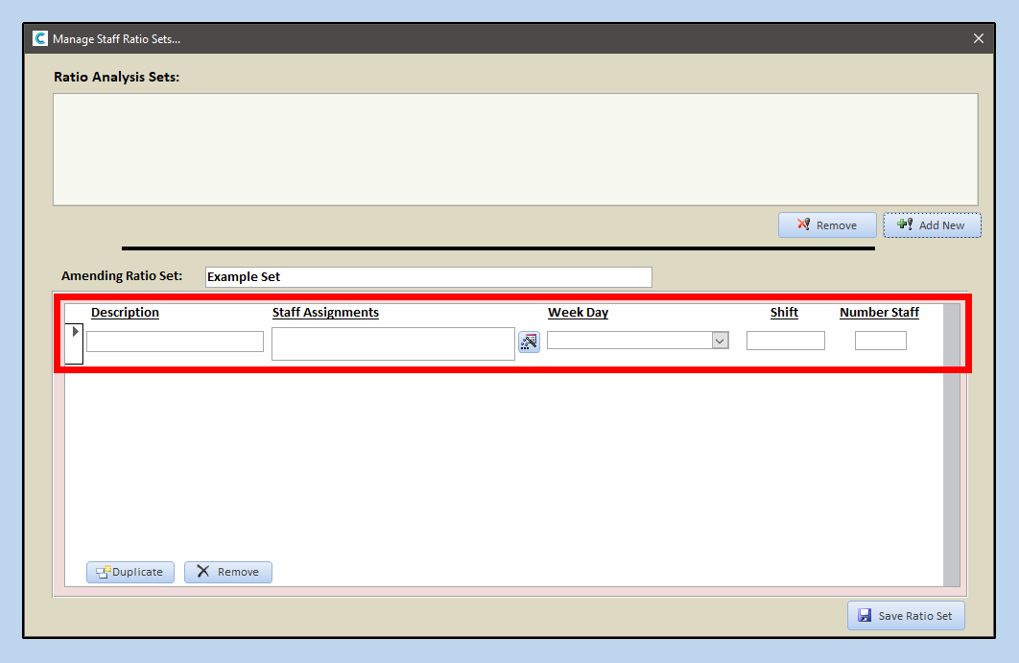Click the Ratio Analysis Sets list box
Viewport: 1019px width, 663px height.
515,150
